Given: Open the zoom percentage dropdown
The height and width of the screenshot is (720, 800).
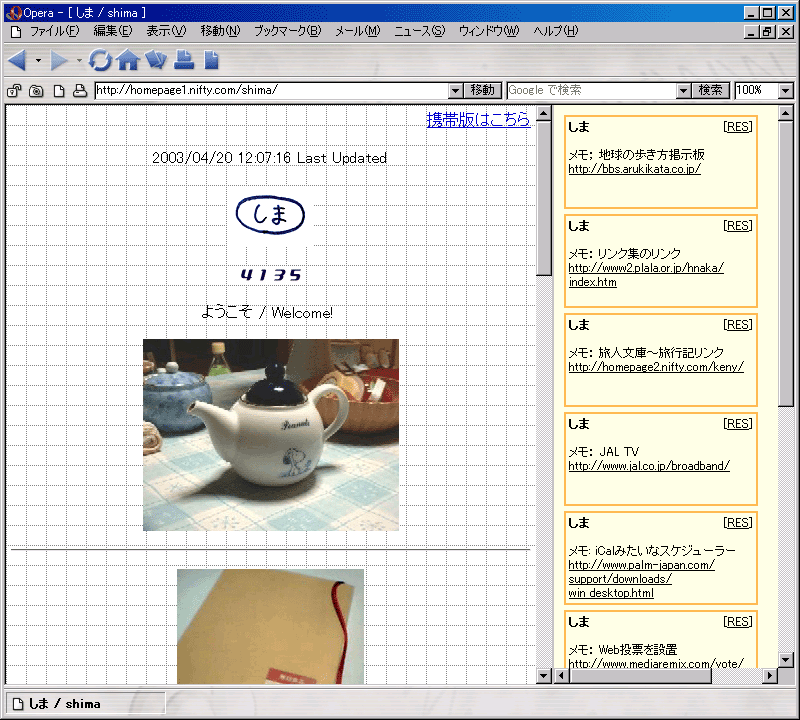Looking at the screenshot, I should (x=786, y=91).
